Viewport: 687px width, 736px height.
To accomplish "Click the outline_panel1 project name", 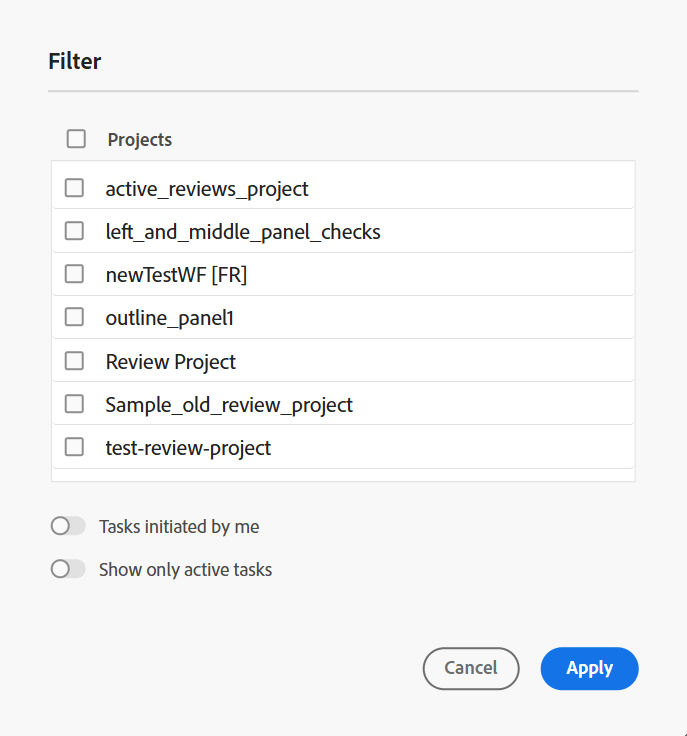I will pyautogui.click(x=170, y=318).
